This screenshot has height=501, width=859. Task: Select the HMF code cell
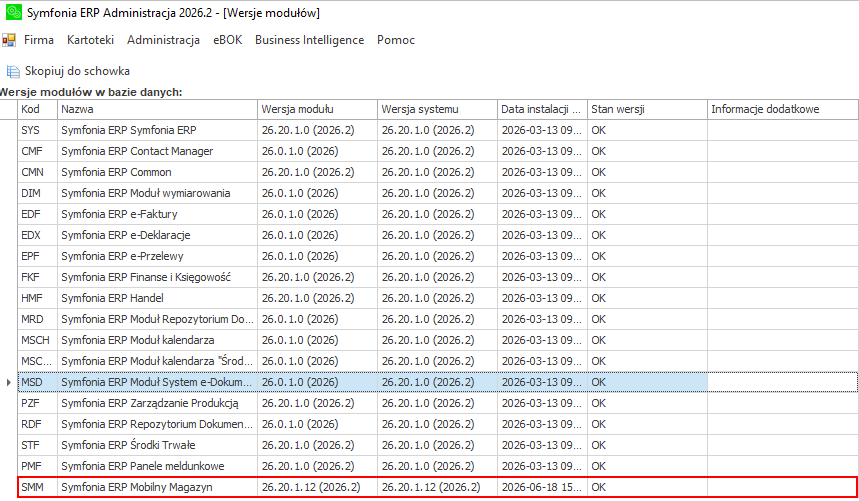coord(37,298)
